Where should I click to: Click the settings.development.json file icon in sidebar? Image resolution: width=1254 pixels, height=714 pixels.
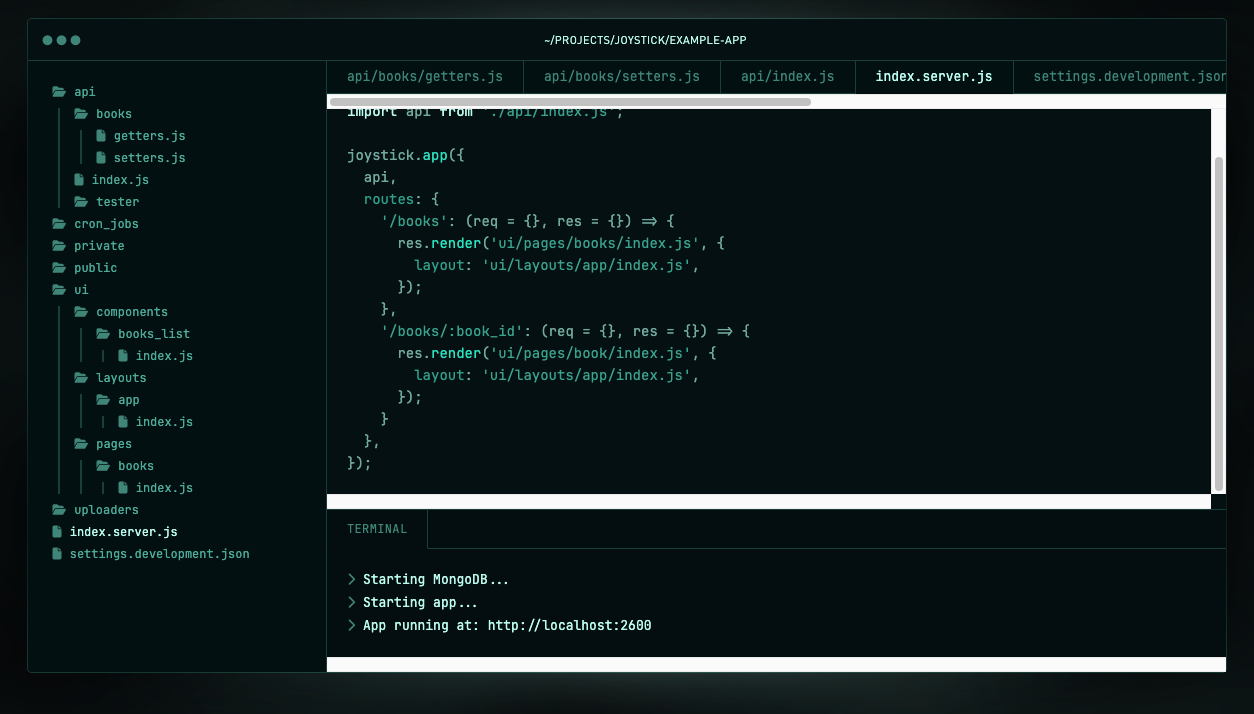58,554
